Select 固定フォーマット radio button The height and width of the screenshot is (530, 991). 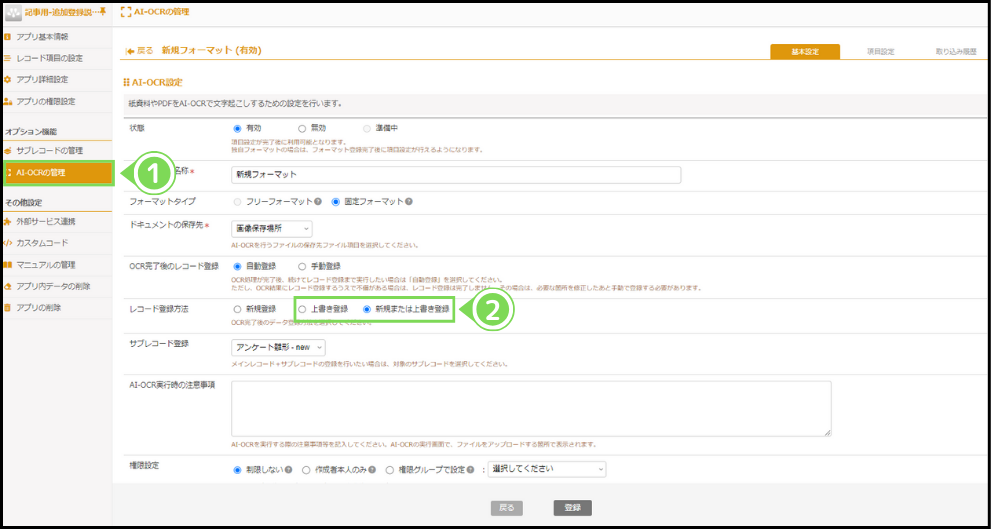pyautogui.click(x=336, y=202)
